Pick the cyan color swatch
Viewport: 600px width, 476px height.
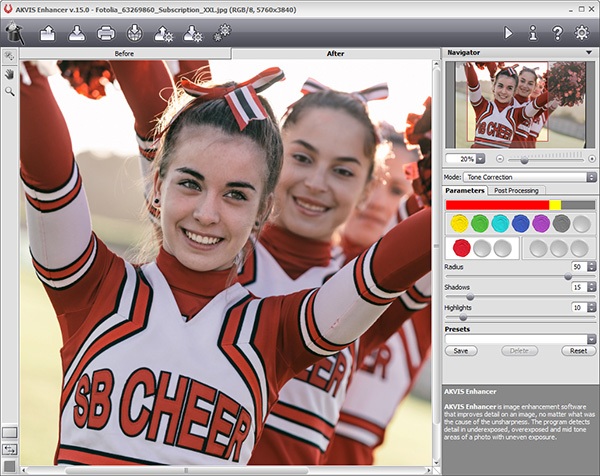[500, 223]
